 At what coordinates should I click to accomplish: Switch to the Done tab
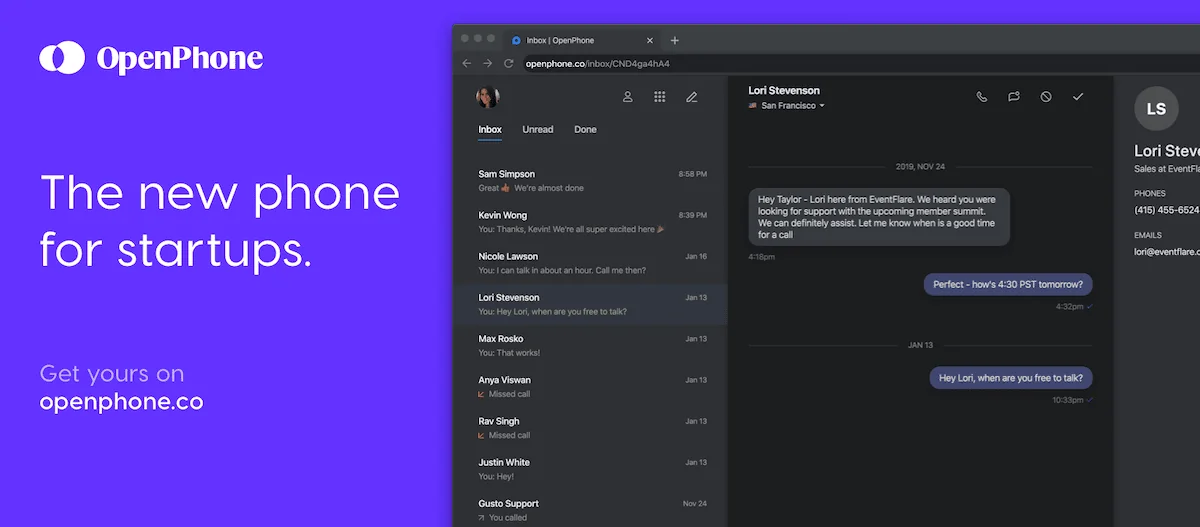point(585,130)
